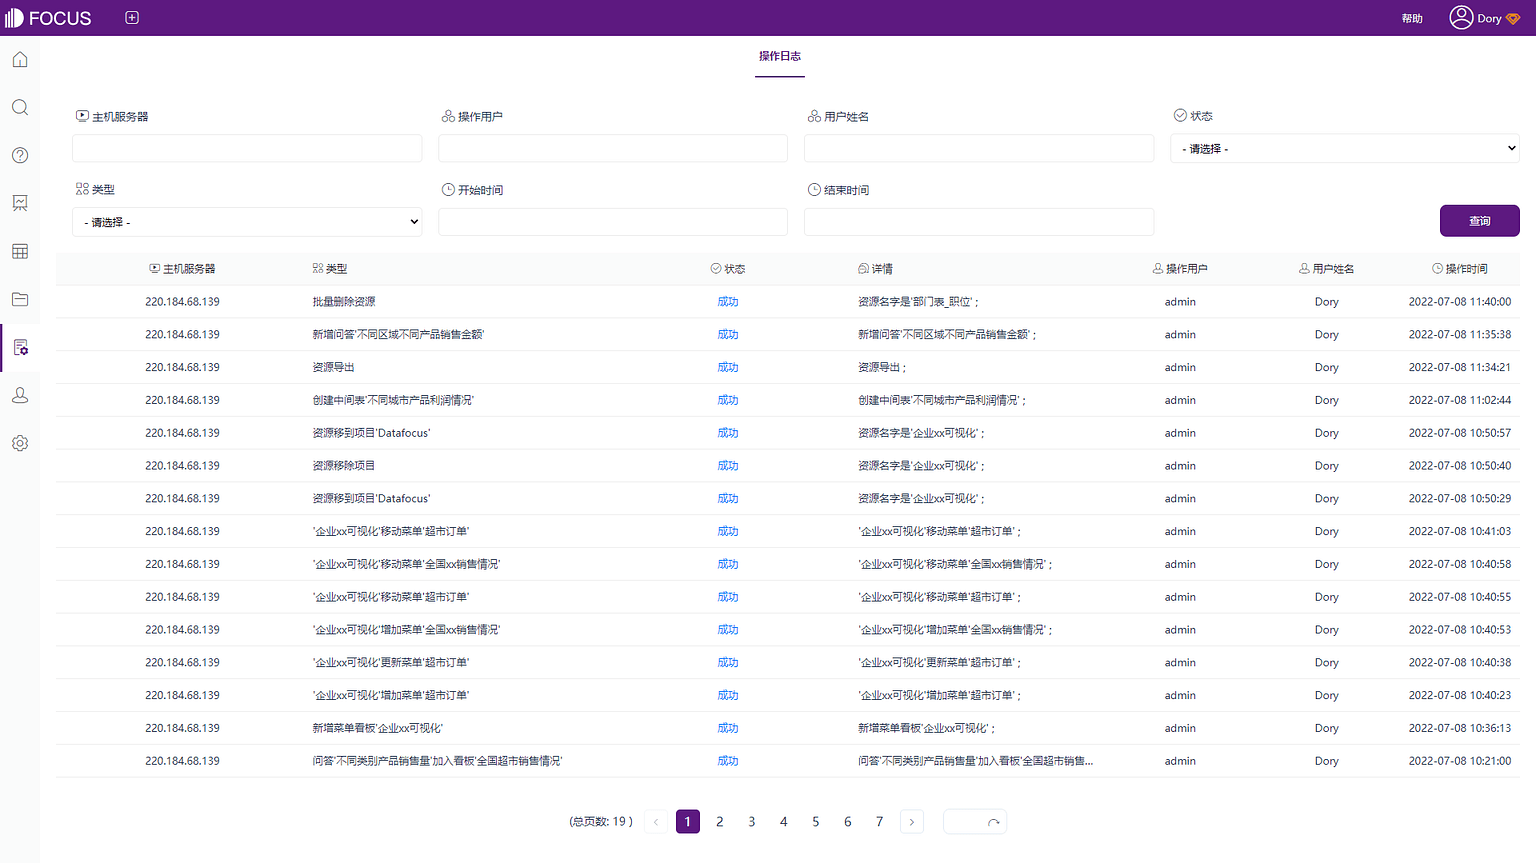The width and height of the screenshot is (1536, 863).
Task: Click timestamp 2022-07-08 10:36:13
Action: coord(1460,729)
